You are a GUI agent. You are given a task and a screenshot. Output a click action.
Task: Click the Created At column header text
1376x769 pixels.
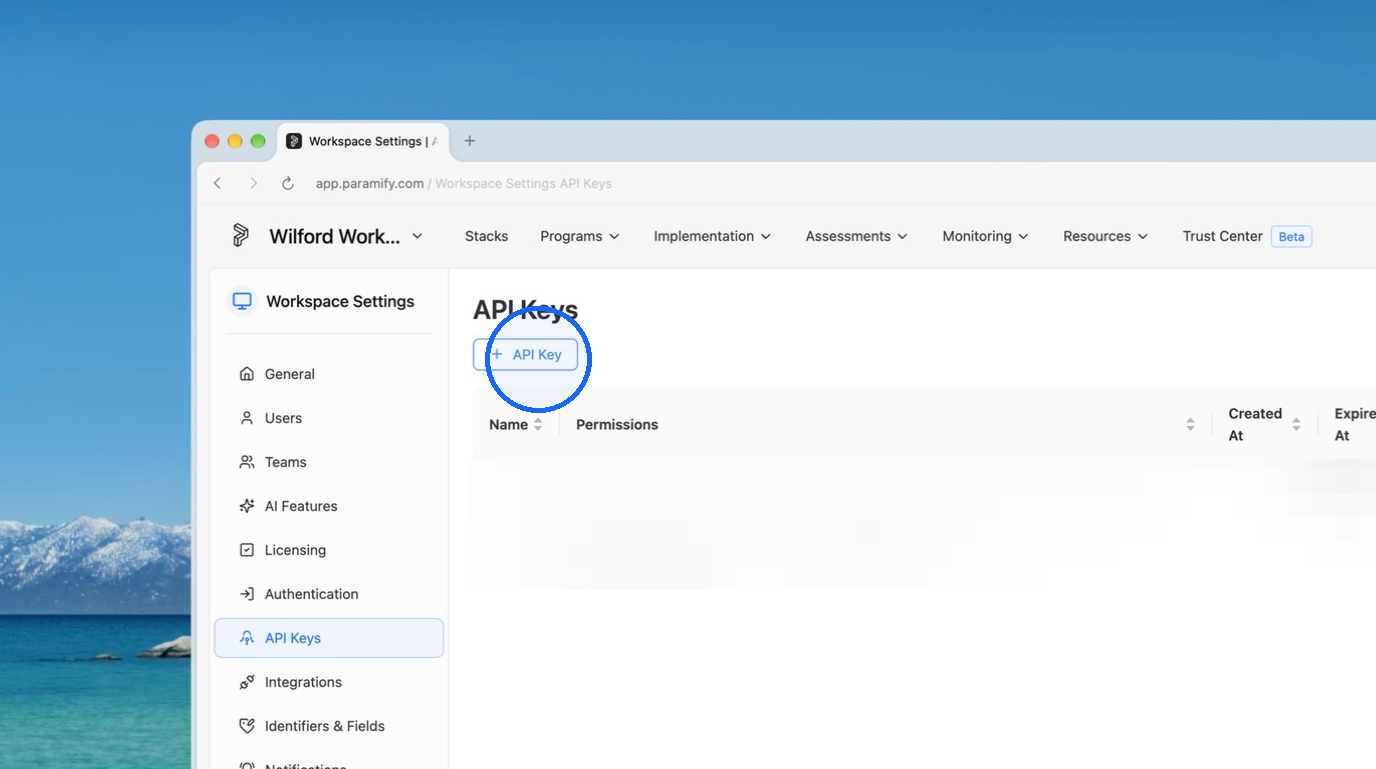(1255, 424)
